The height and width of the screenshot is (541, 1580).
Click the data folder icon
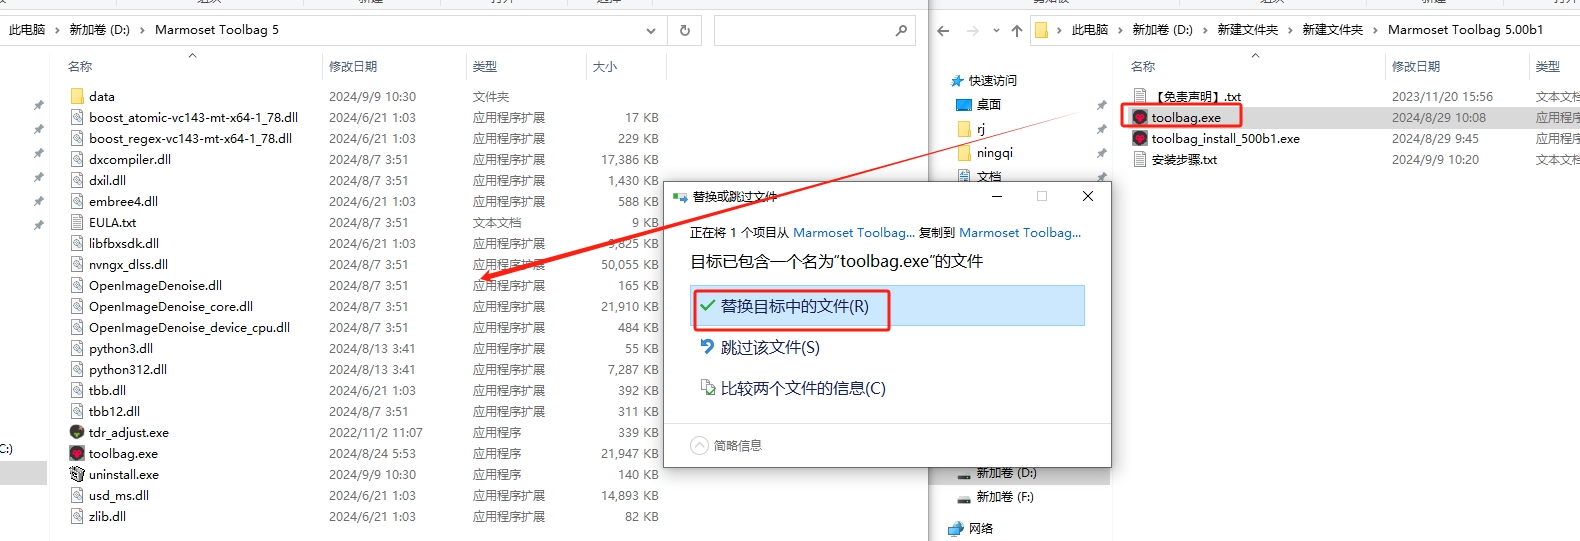77,96
